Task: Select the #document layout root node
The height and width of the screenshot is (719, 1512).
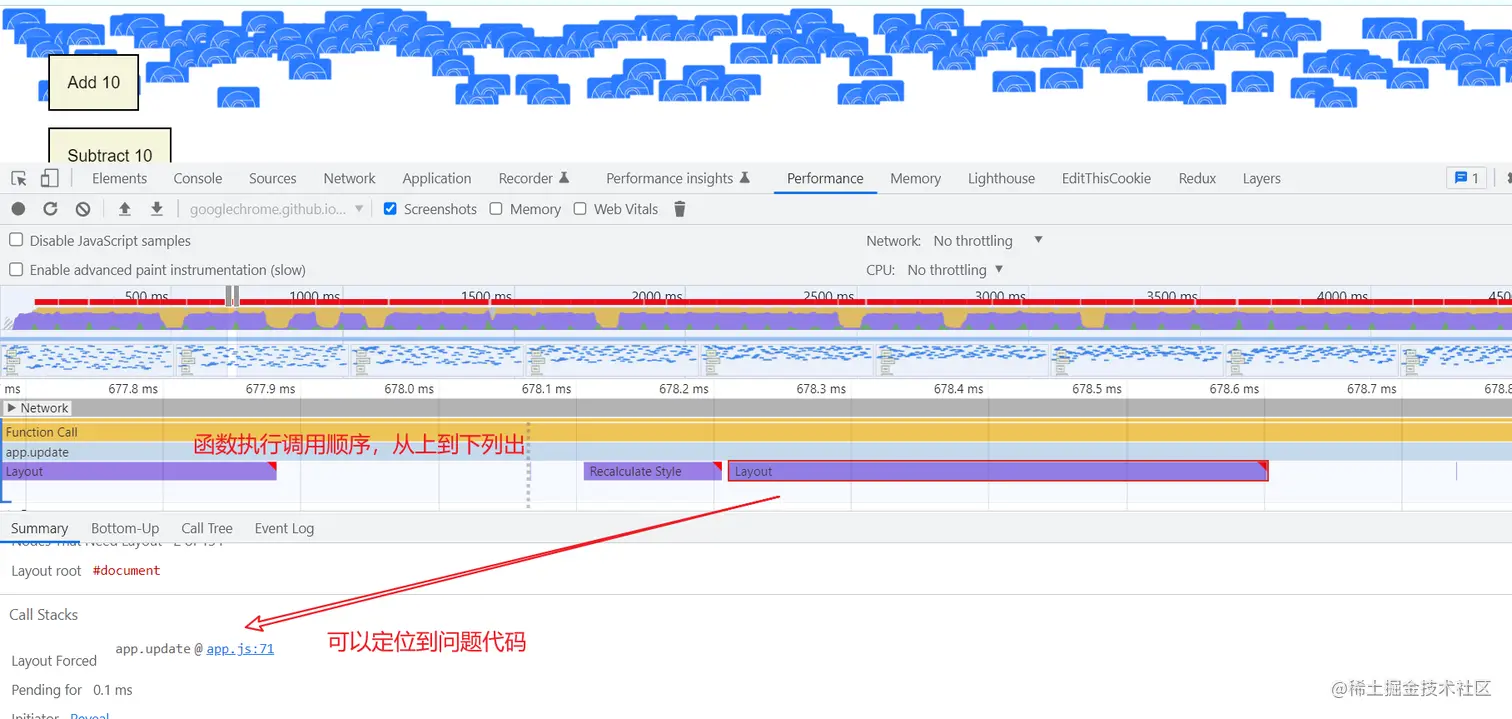Action: click(x=126, y=570)
